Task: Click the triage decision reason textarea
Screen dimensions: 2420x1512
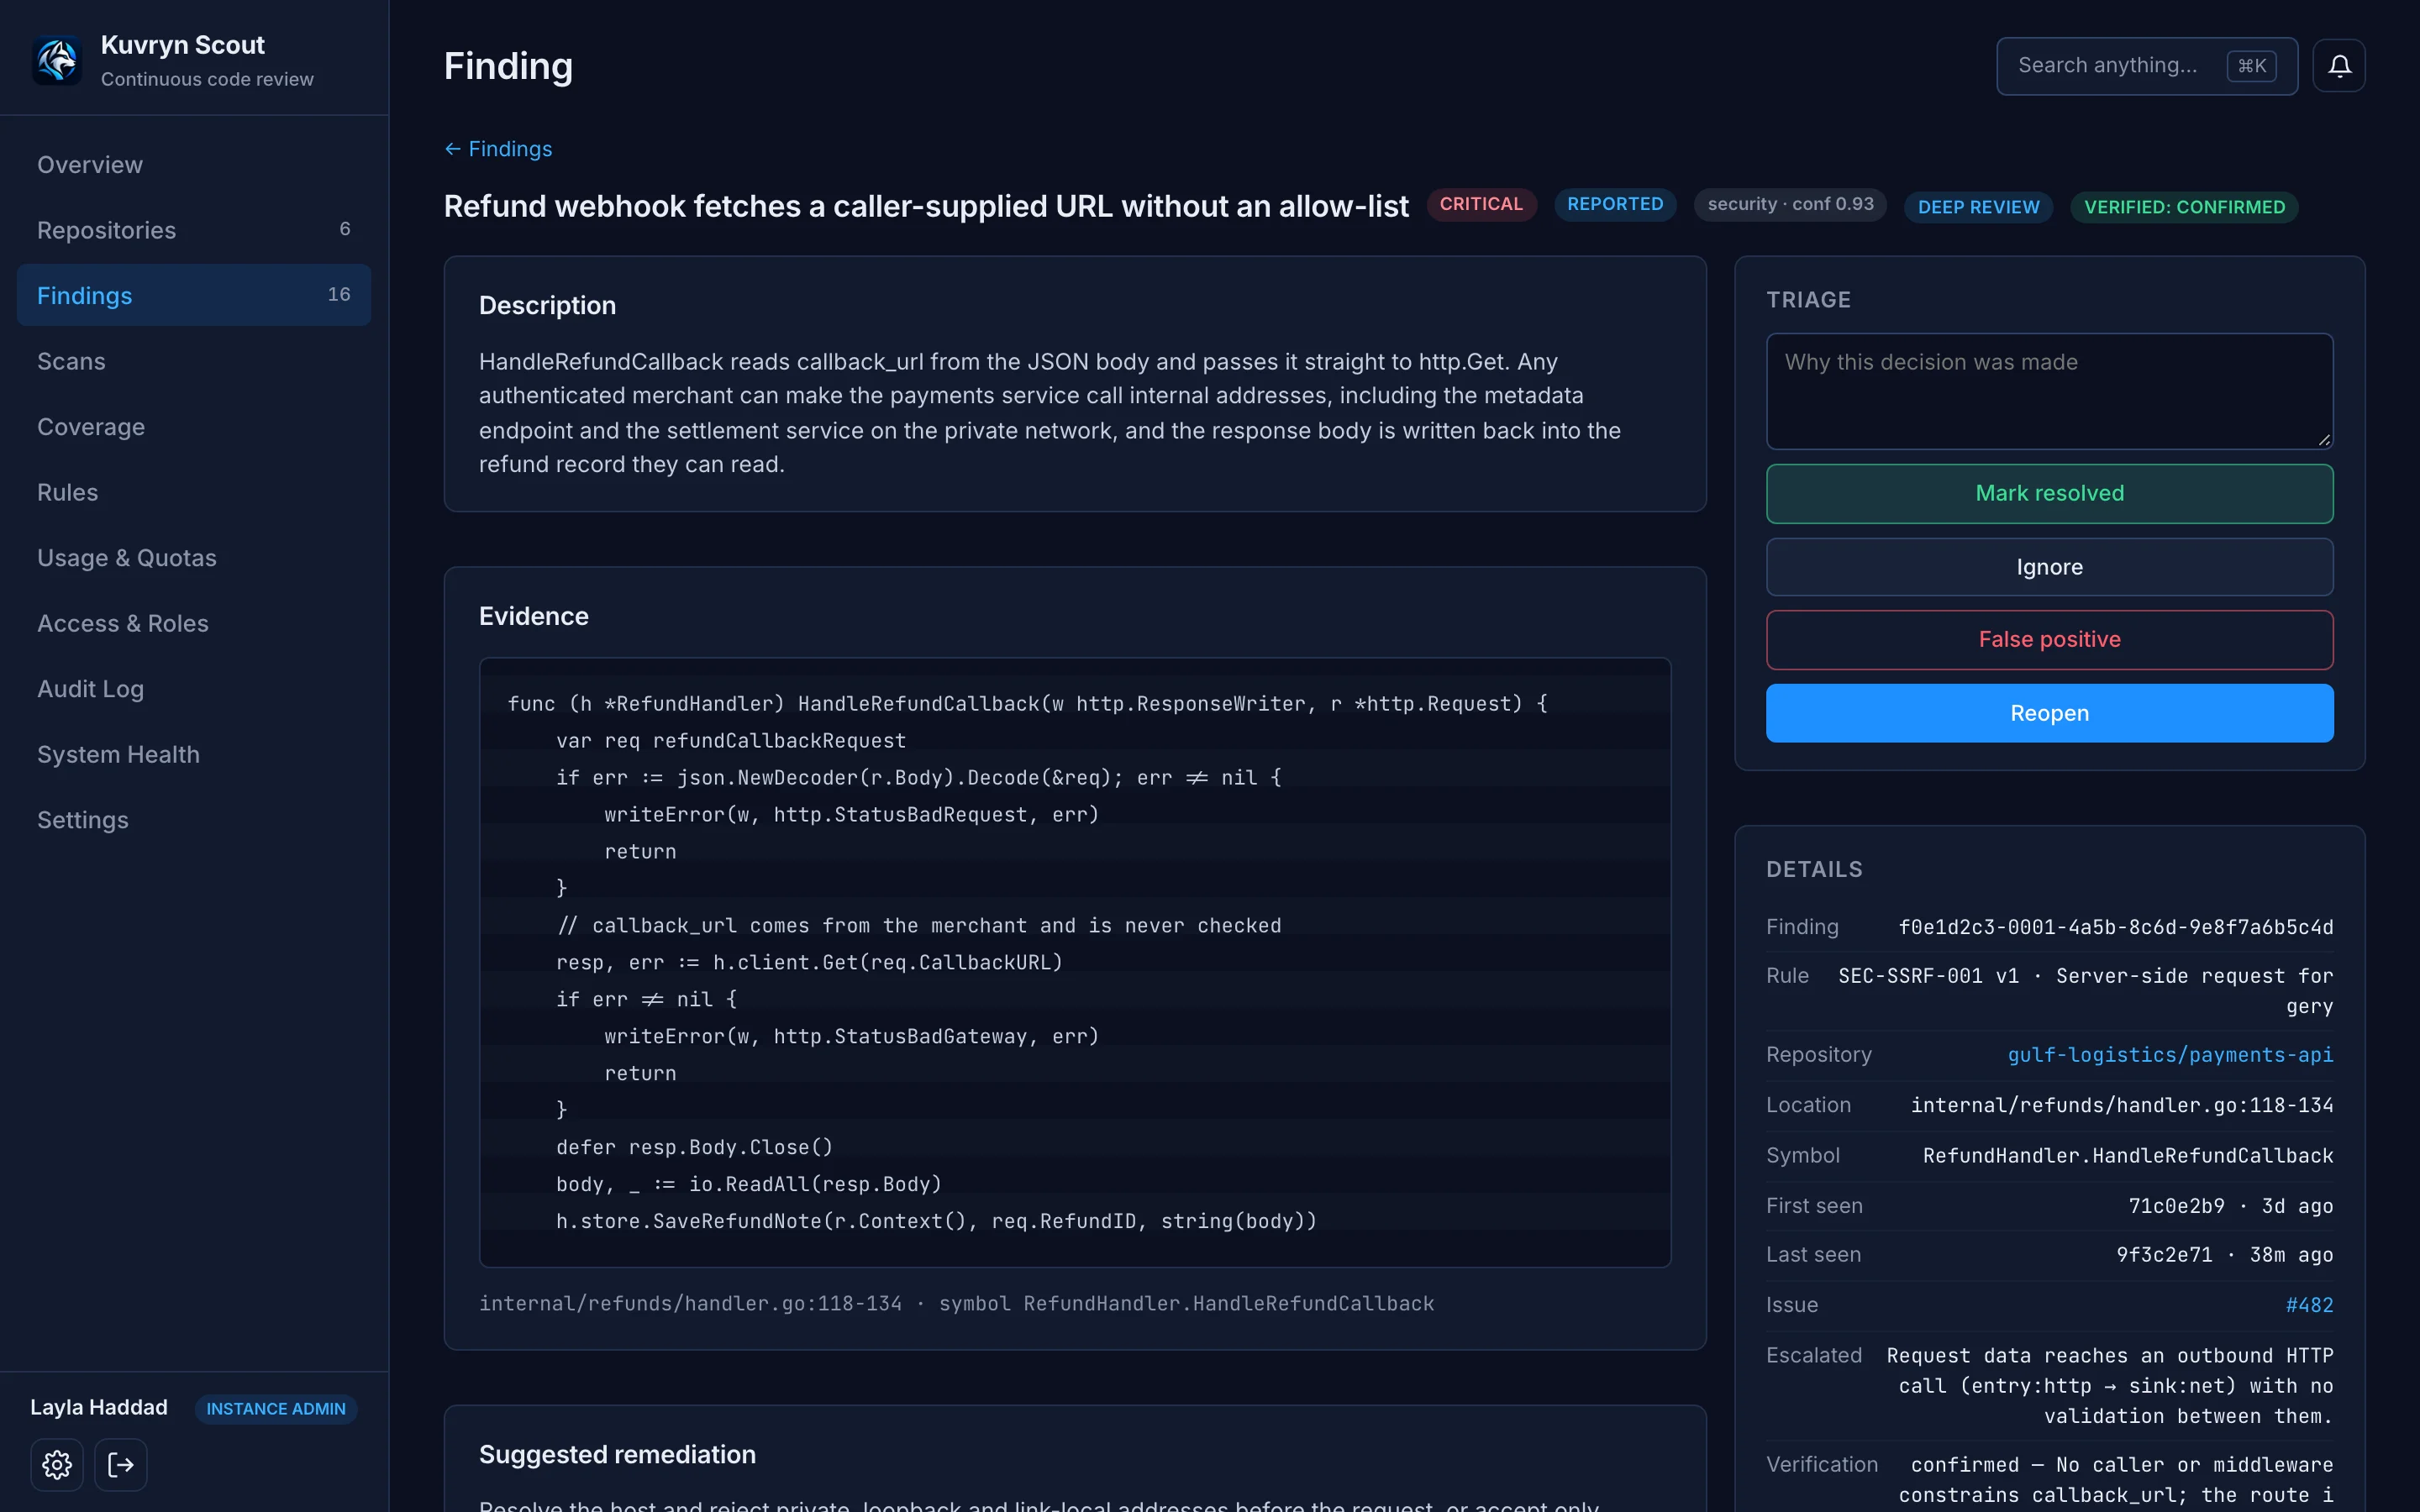Action: [x=2049, y=391]
